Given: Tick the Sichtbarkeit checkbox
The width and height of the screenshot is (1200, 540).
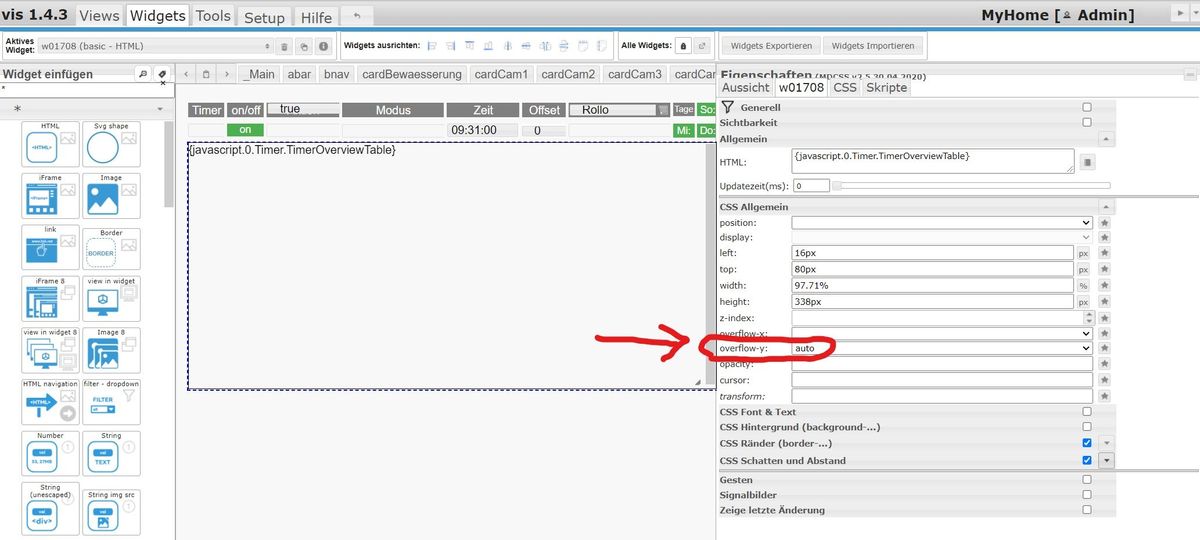Looking at the screenshot, I should (x=1087, y=122).
